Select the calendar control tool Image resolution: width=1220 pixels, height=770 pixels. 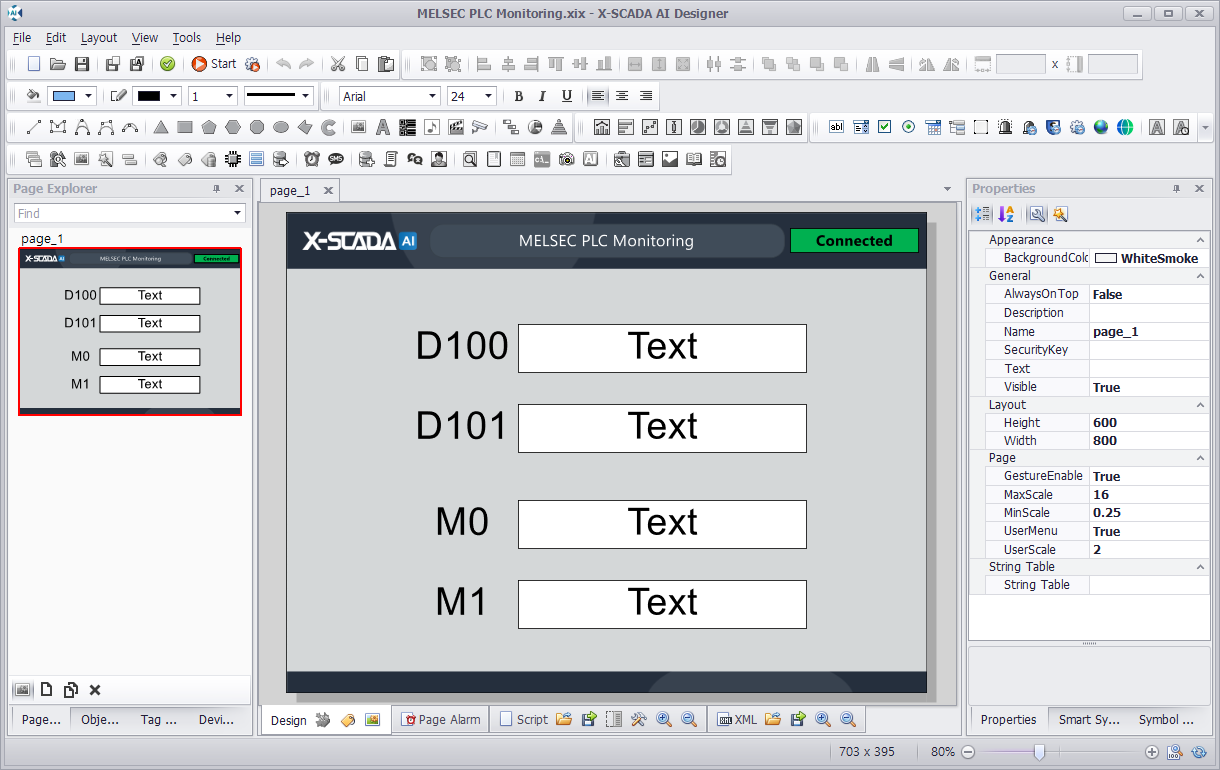tap(933, 127)
